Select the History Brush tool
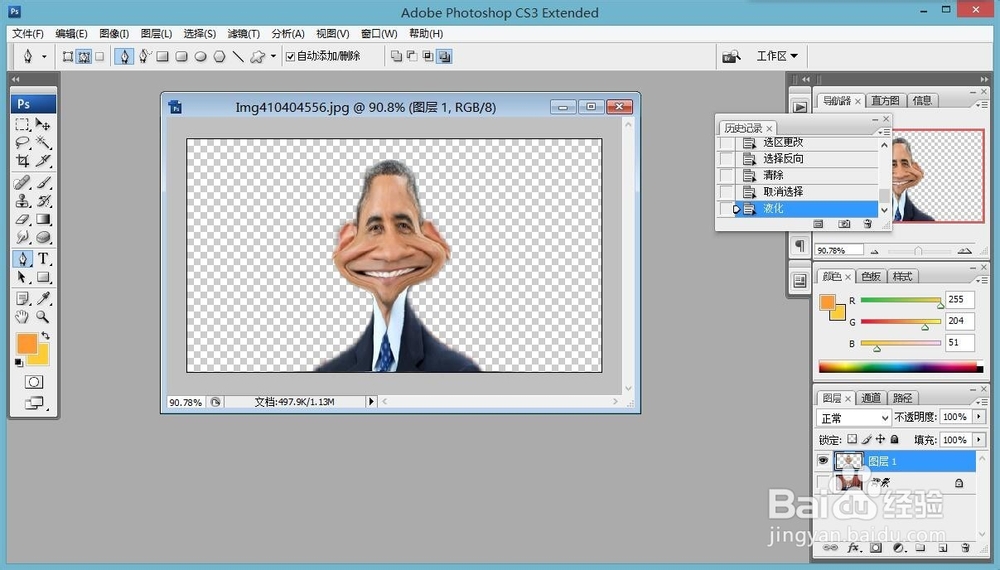The image size is (1000, 570). 43,201
